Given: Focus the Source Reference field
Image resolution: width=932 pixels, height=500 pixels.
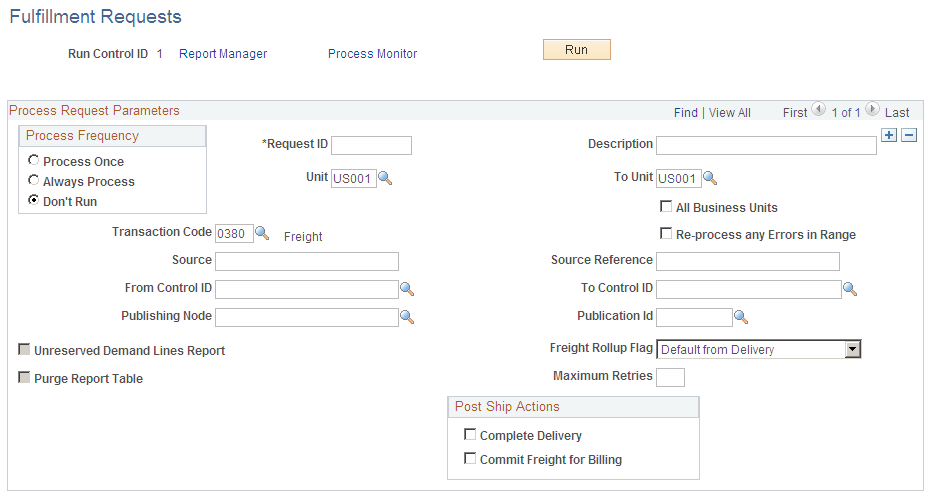Looking at the screenshot, I should pos(748,262).
